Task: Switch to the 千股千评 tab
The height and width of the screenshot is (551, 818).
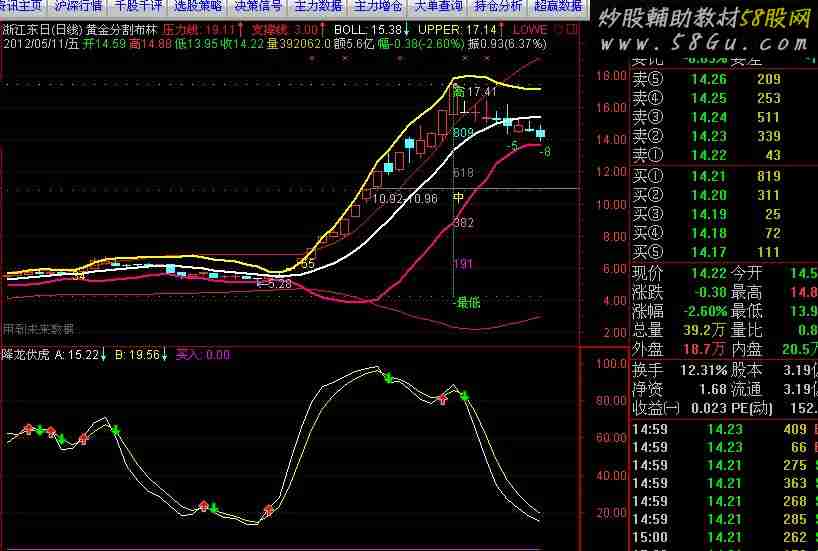Action: pos(139,5)
